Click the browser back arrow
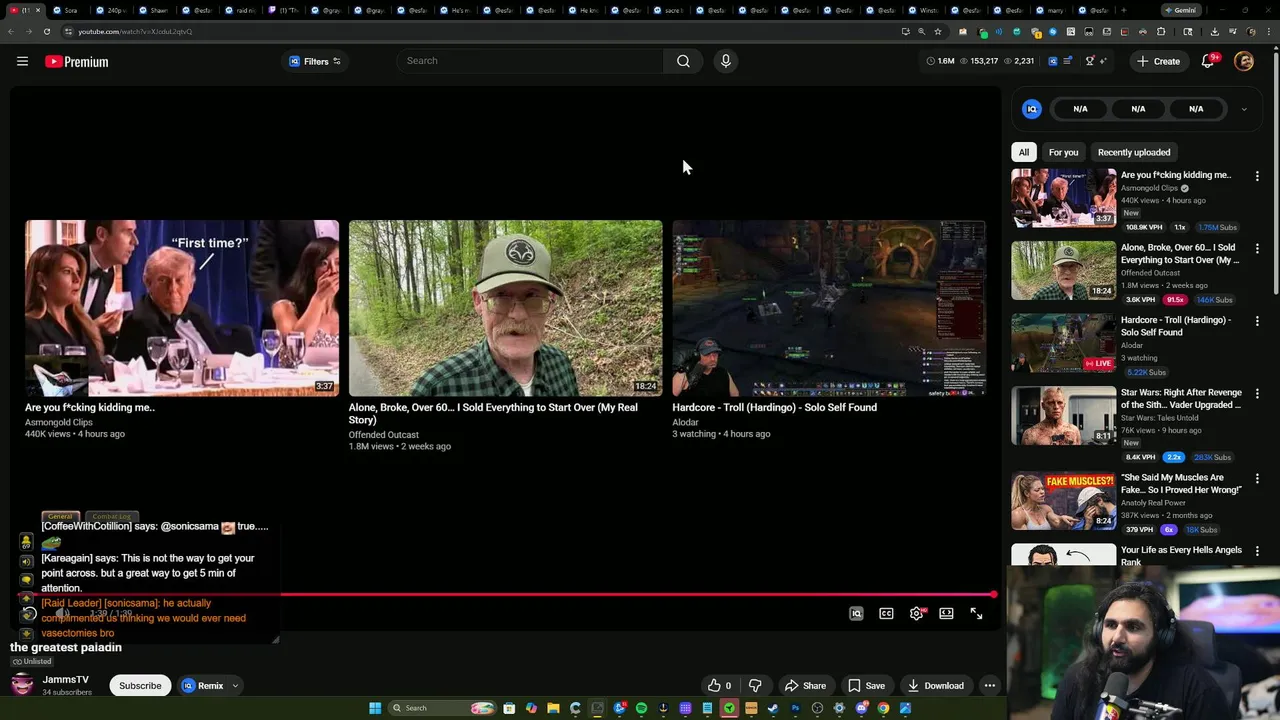The height and width of the screenshot is (720, 1280). pyautogui.click(x=10, y=31)
